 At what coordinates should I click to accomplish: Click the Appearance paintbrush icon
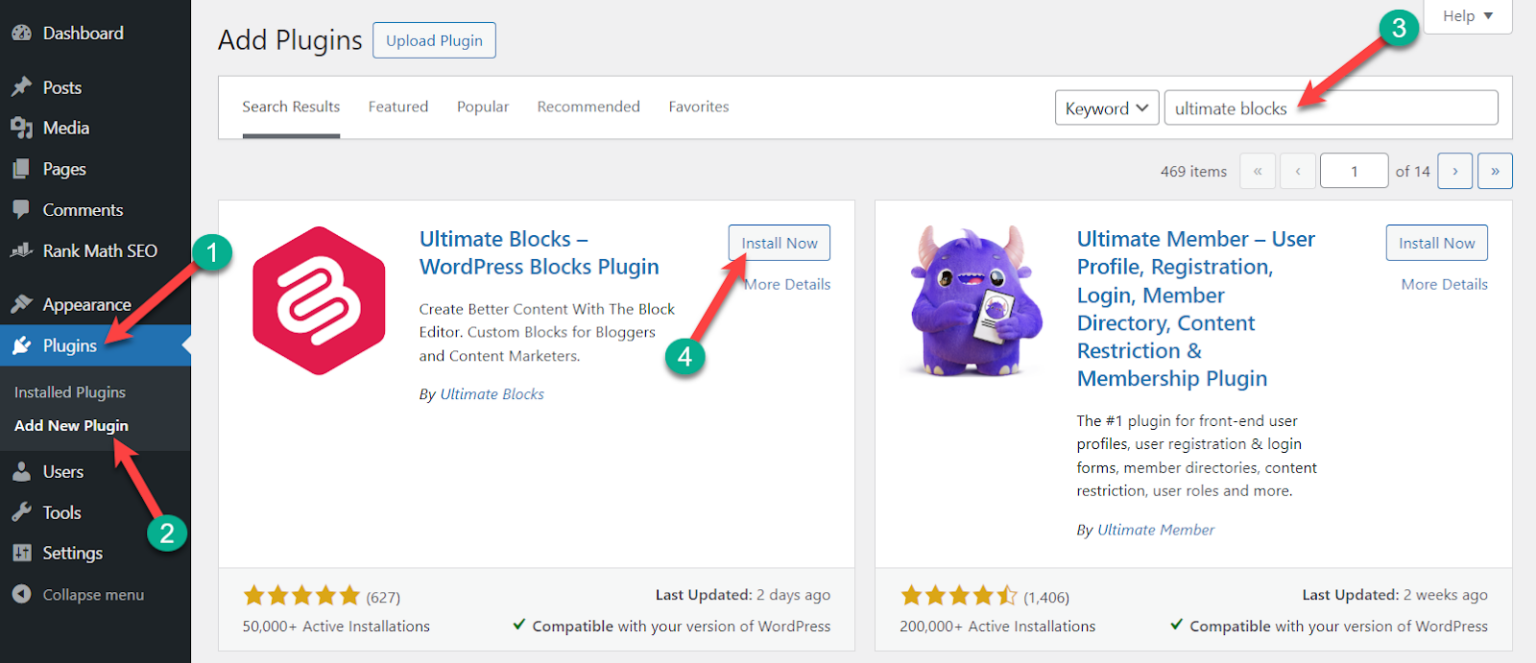(x=21, y=305)
